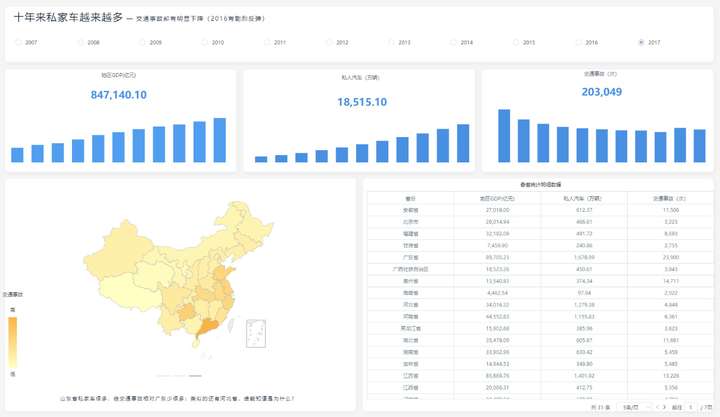Click the jump-to-page number input field
The height and width of the screenshot is (417, 720).
click(x=691, y=407)
